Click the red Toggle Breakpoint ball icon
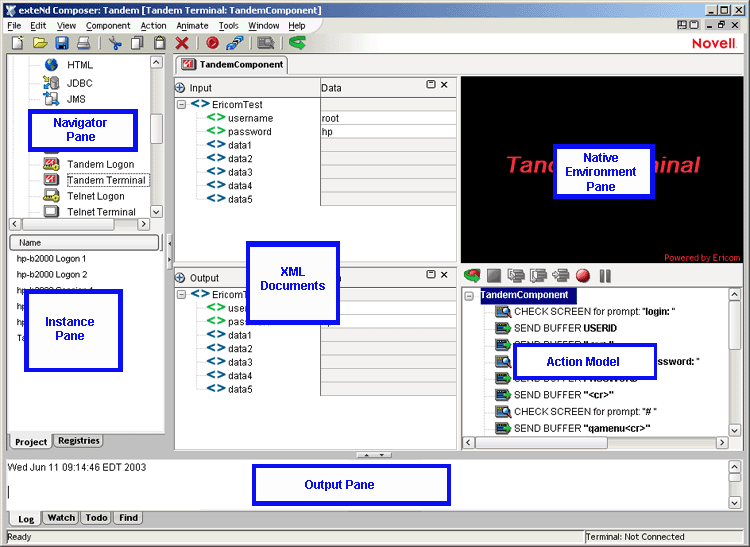Screen dimensions: 750x547 pyautogui.click(x=583, y=275)
